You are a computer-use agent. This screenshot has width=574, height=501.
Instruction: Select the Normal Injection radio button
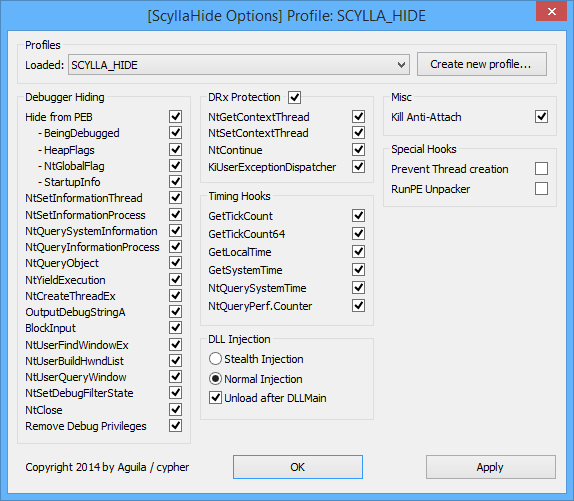click(215, 379)
